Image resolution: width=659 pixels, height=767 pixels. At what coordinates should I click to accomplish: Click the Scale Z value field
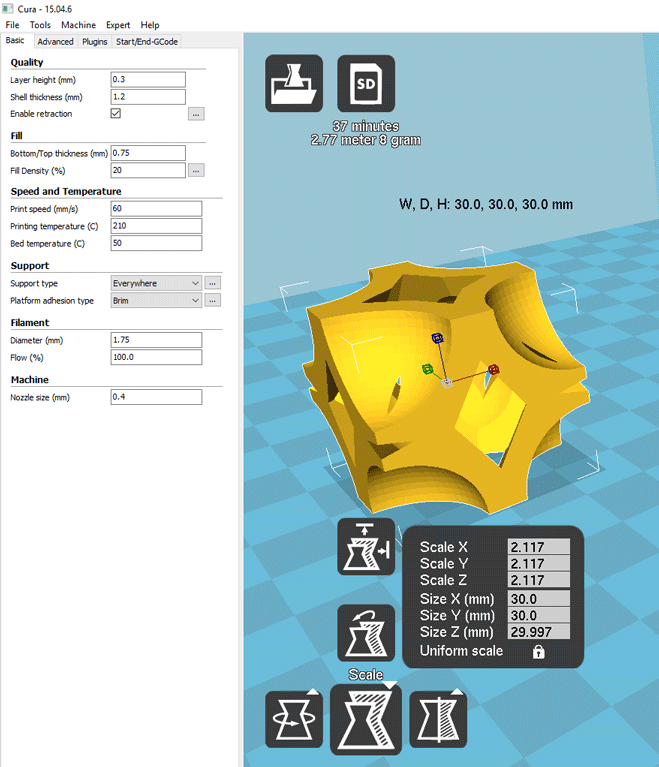click(539, 580)
